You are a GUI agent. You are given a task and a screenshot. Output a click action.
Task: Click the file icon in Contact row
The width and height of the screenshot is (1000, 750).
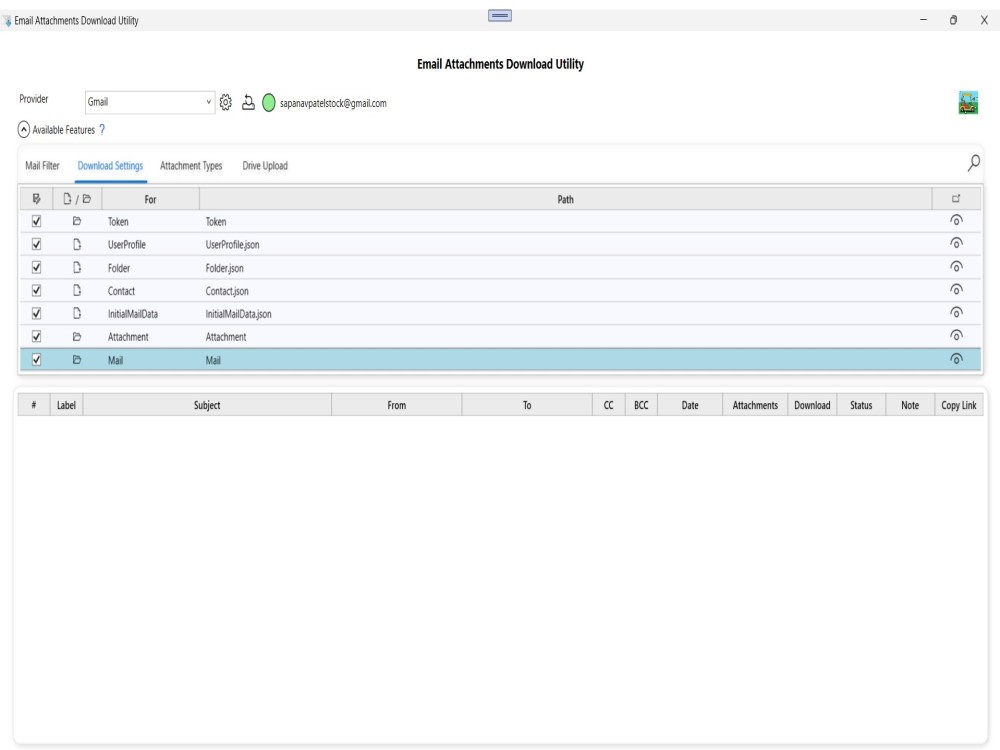click(x=77, y=290)
